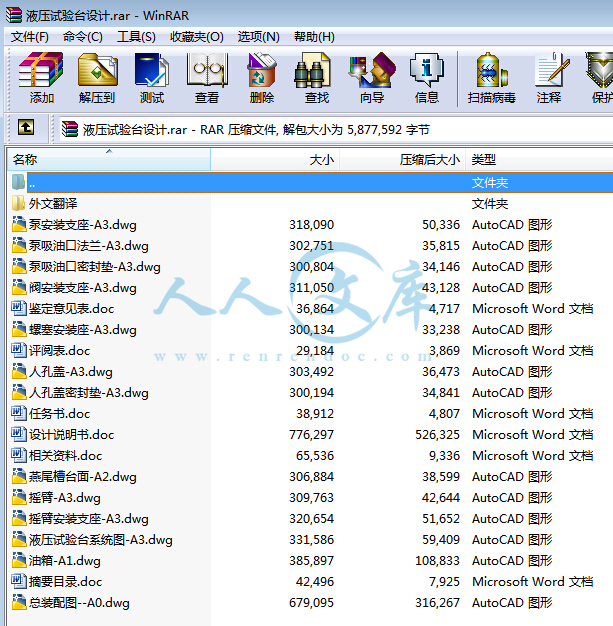Open the 选项(N) menu

(x=258, y=37)
